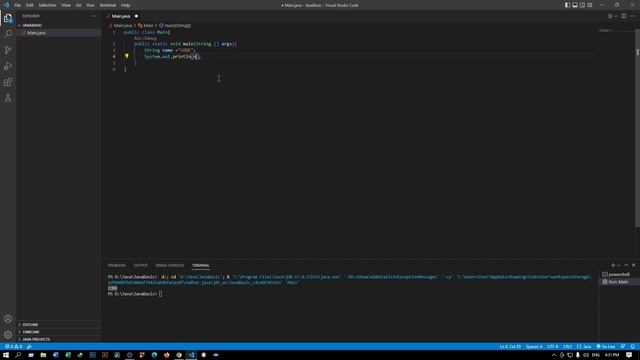The width and height of the screenshot is (640, 360).
Task: Click the Go Live status bar button
Action: 606,347
